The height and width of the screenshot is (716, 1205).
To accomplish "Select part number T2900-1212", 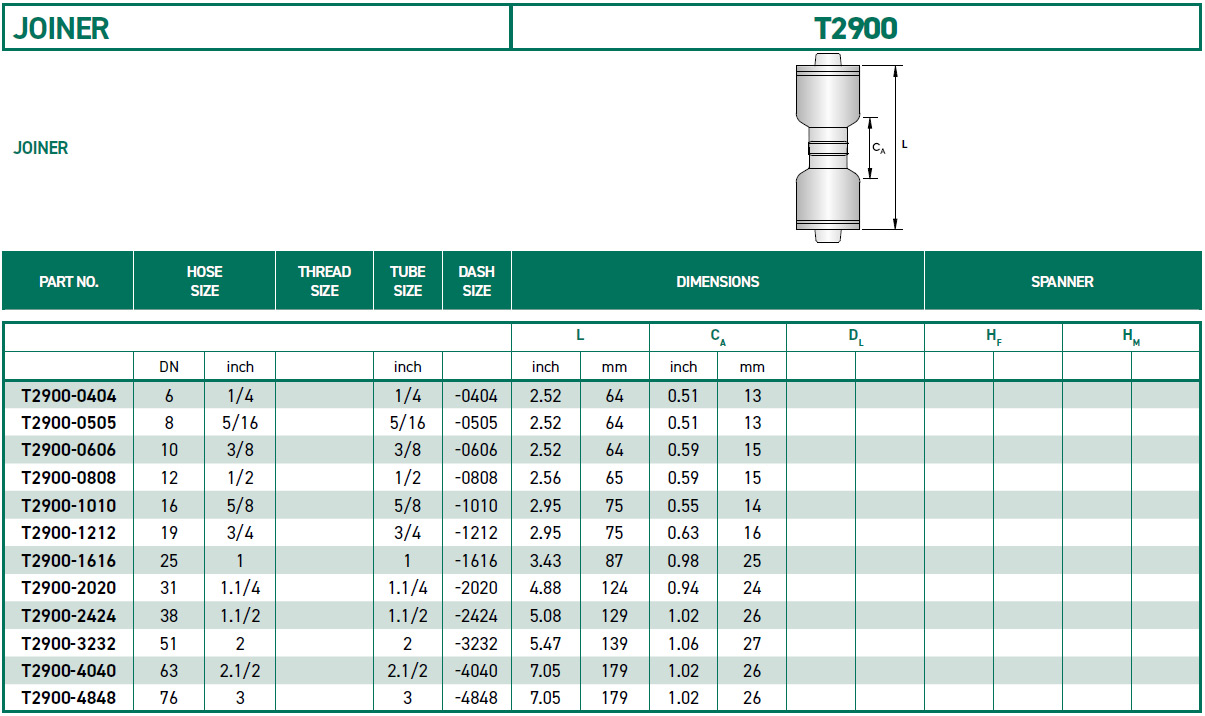I will tap(68, 533).
